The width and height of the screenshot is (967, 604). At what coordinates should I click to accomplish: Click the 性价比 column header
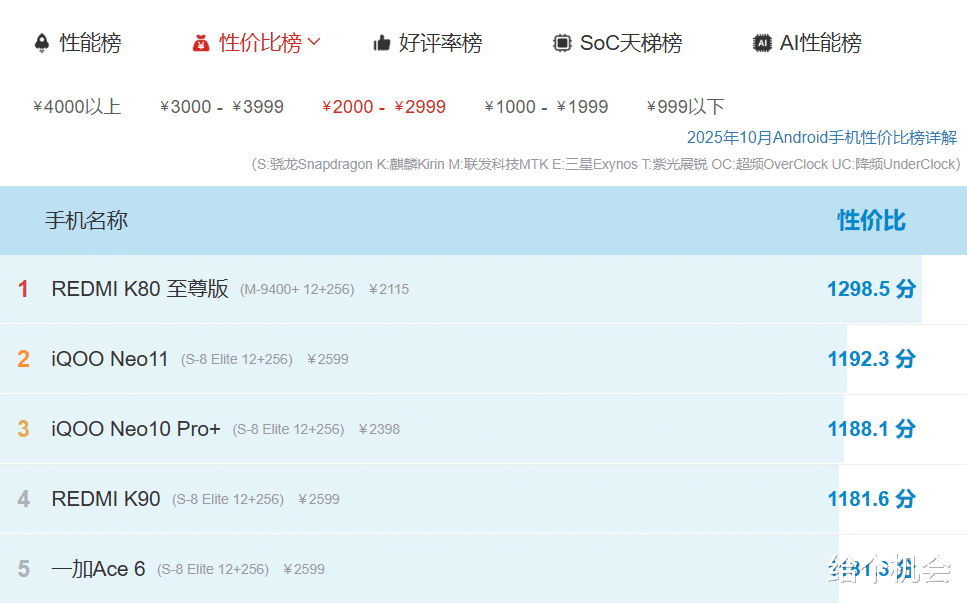coord(871,220)
